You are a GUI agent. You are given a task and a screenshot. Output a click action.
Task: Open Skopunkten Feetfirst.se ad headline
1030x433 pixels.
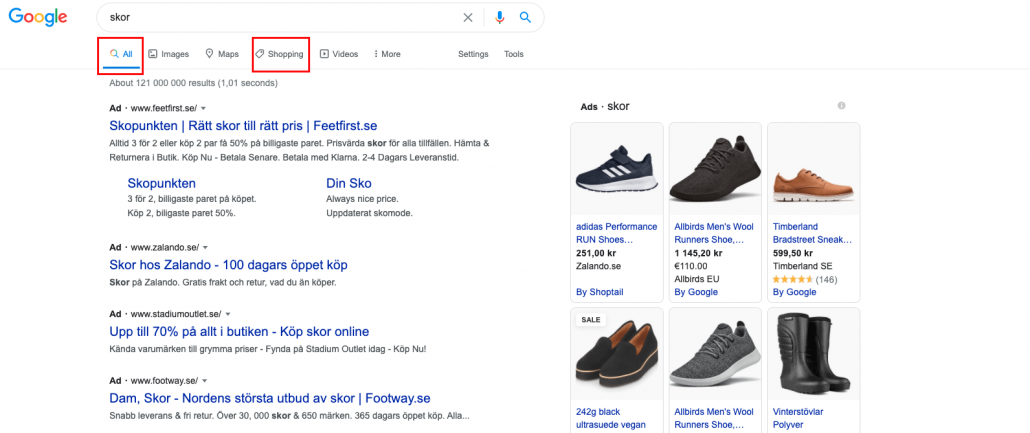pos(243,125)
